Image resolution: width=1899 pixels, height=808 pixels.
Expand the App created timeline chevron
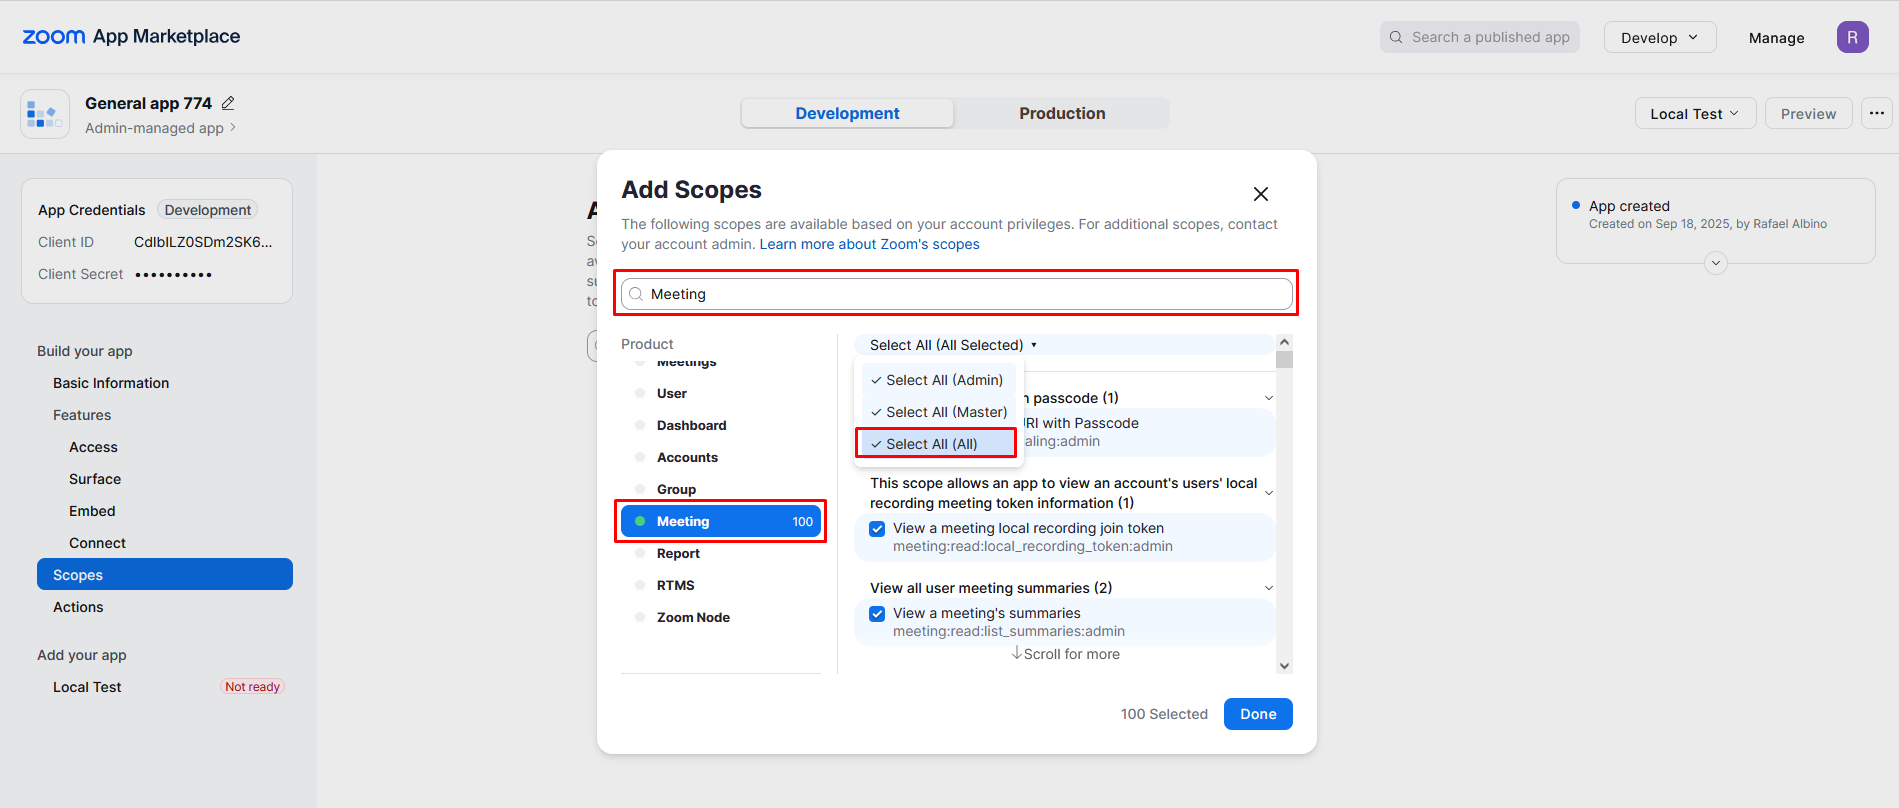[1716, 263]
